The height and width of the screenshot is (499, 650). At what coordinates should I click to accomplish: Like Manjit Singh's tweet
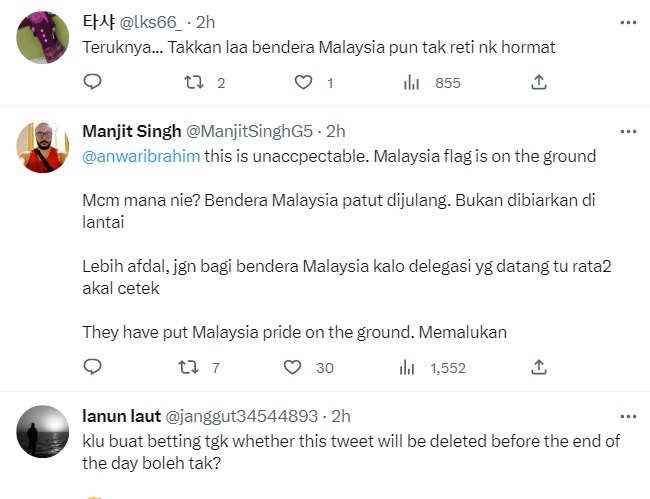[292, 368]
